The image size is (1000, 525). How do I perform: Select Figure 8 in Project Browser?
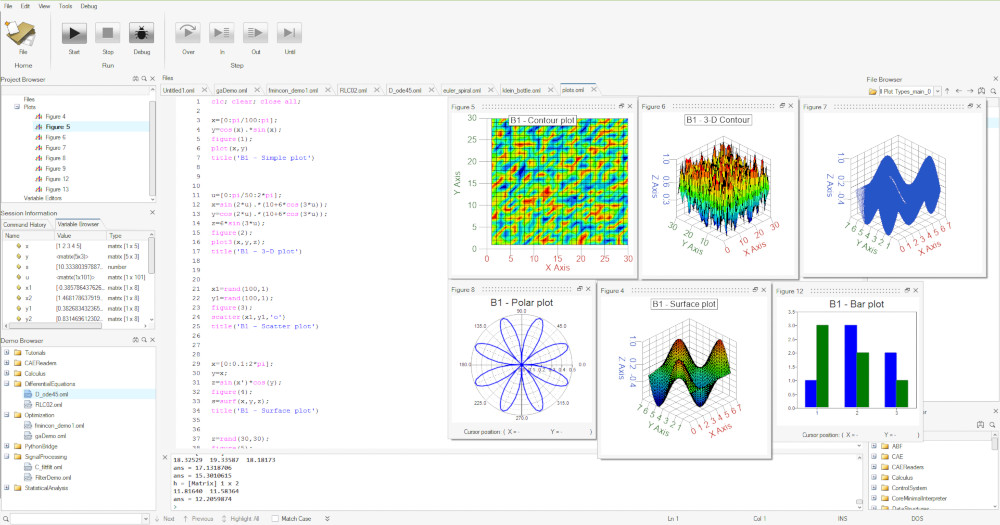[56, 158]
